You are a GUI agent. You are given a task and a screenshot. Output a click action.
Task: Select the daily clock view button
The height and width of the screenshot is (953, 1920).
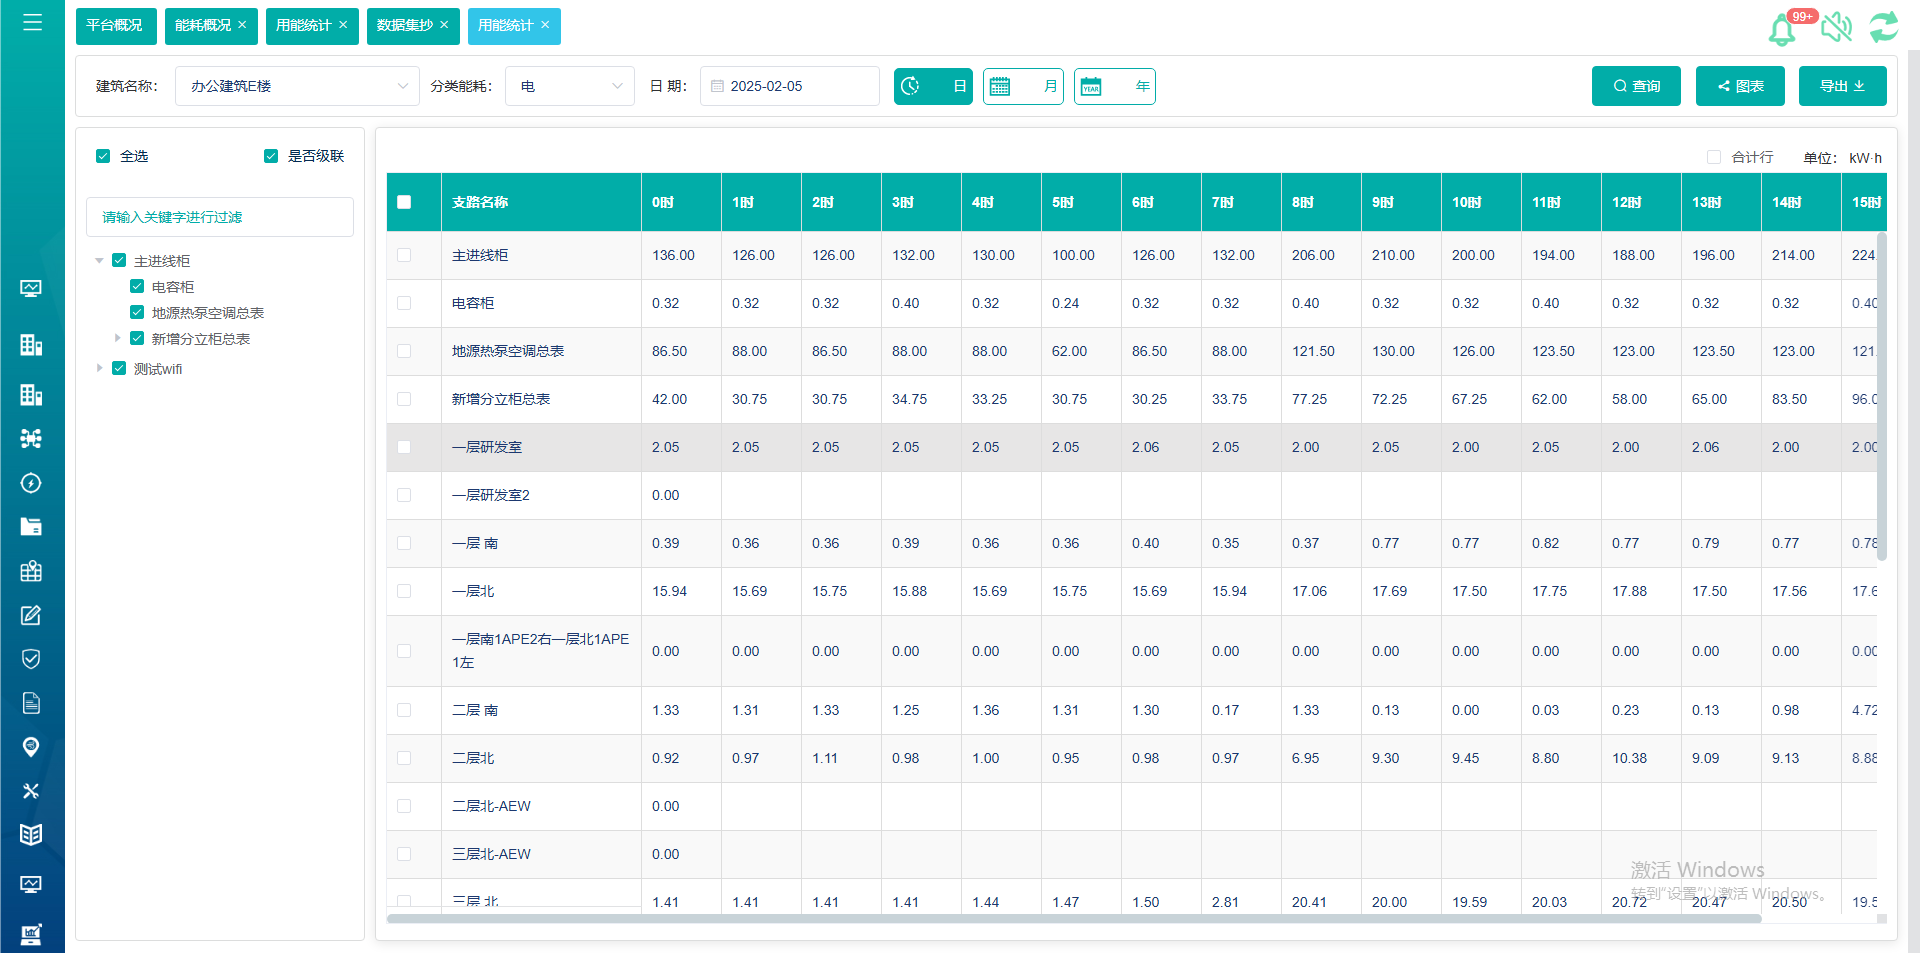click(x=932, y=86)
